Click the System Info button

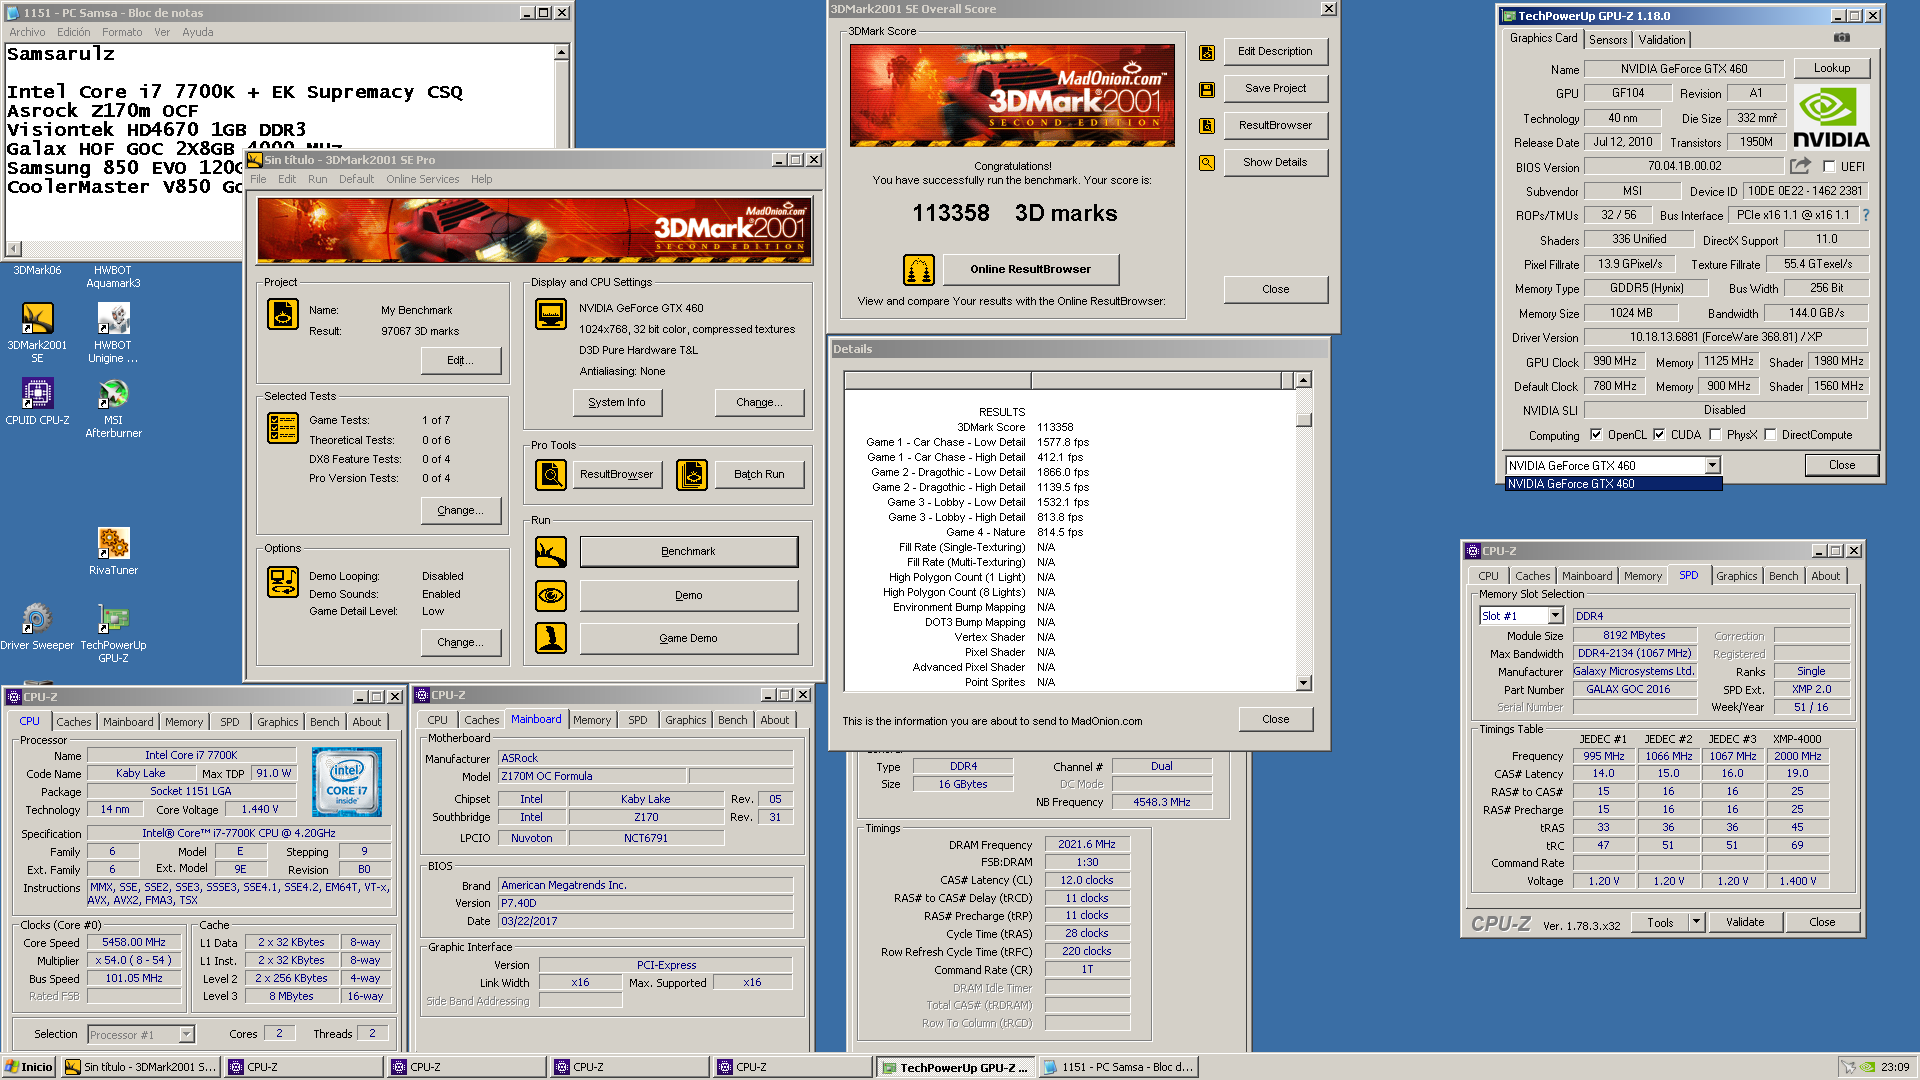[617, 402]
